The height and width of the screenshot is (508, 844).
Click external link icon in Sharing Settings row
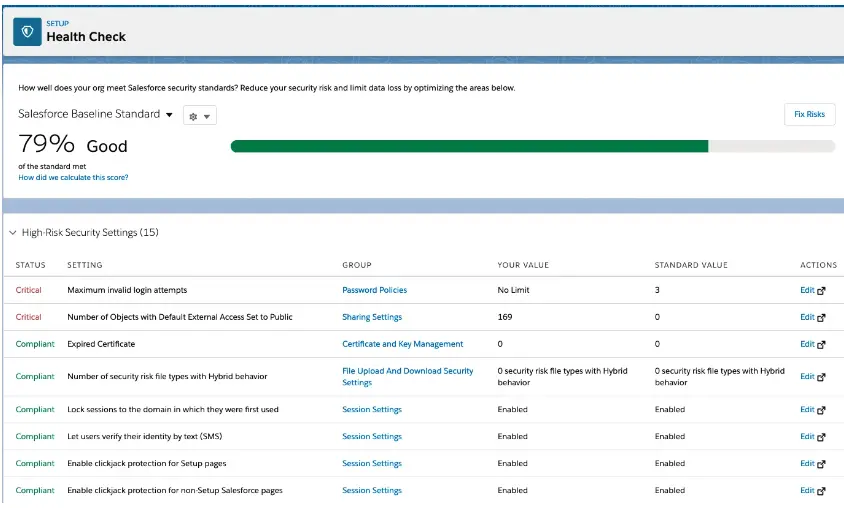(x=821, y=318)
